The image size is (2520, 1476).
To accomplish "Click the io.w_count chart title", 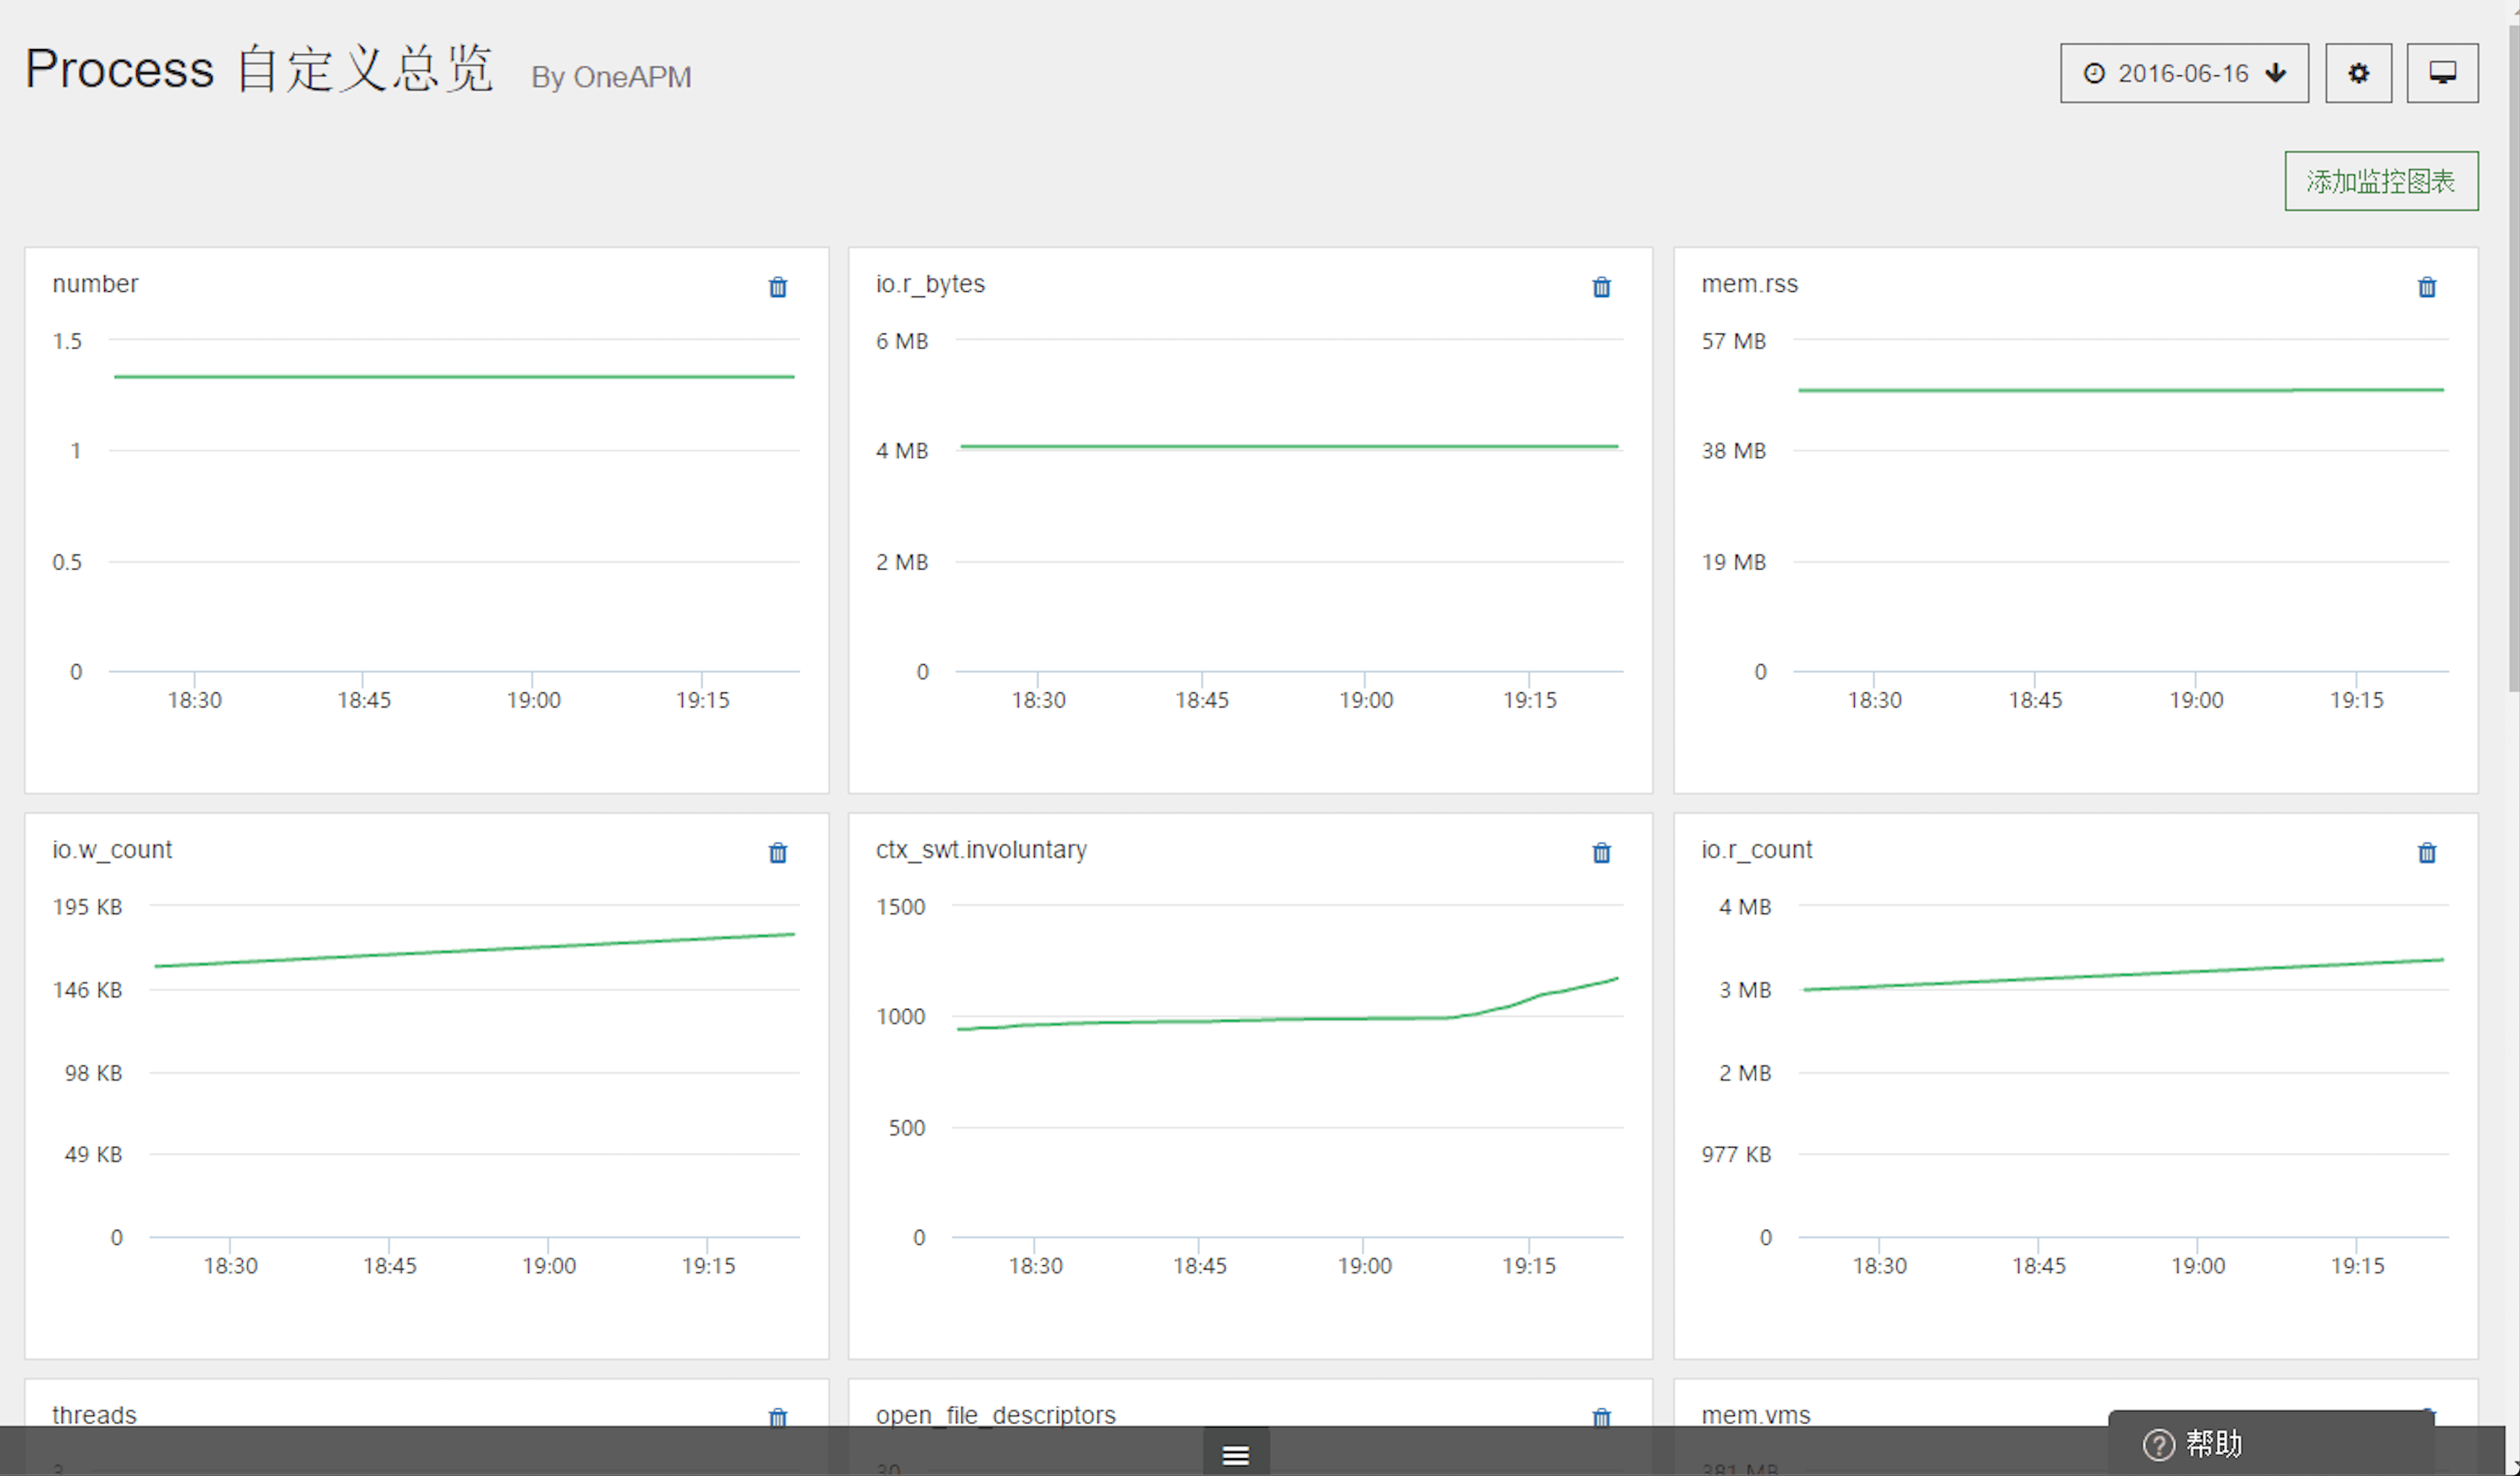I will (x=112, y=850).
